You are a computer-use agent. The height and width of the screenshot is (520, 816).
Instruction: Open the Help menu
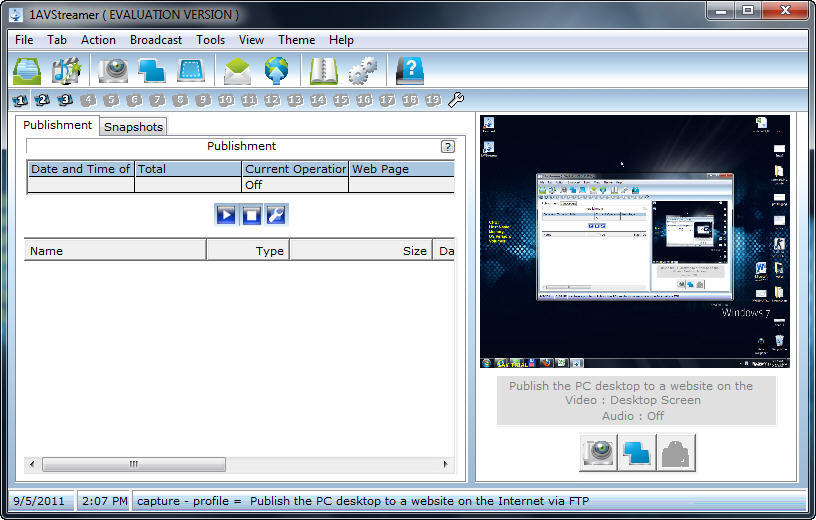click(x=341, y=40)
